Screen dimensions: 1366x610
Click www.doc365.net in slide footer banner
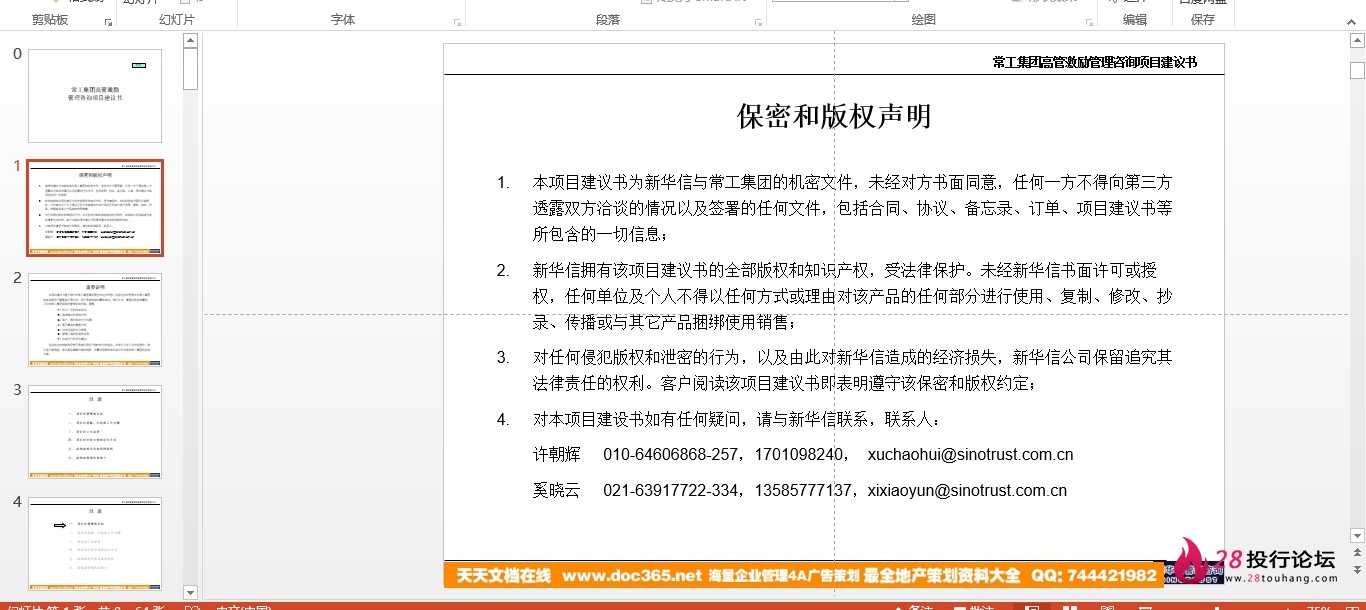631,575
